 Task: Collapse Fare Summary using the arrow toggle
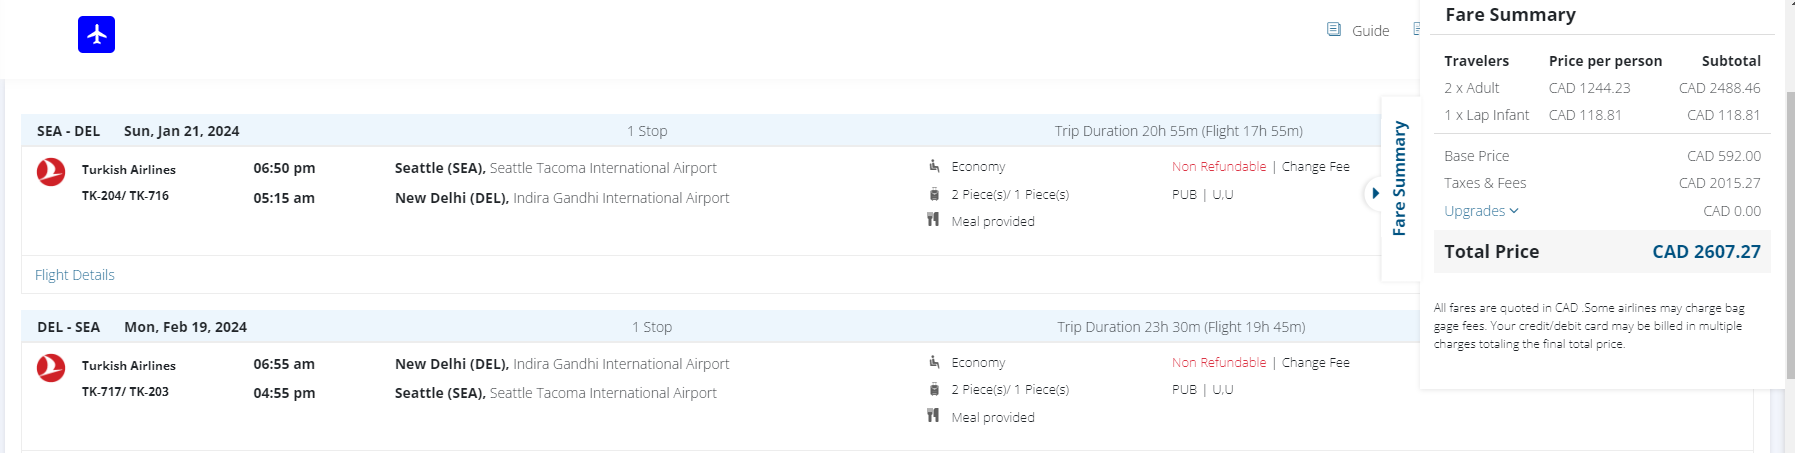pos(1375,193)
